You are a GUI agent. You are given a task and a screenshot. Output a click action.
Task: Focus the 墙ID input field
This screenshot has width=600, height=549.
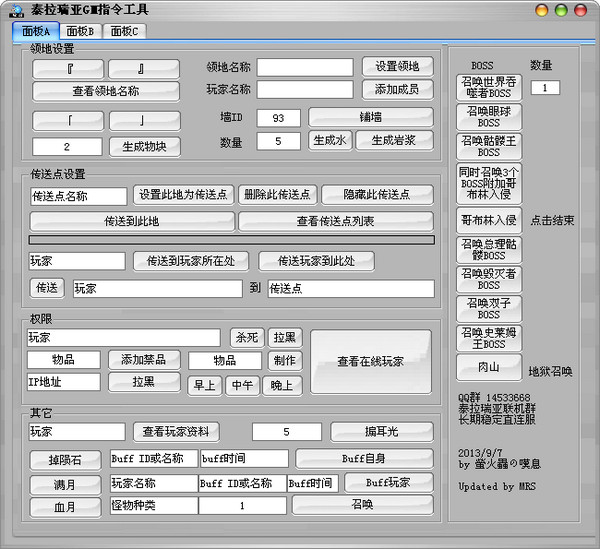tap(278, 118)
